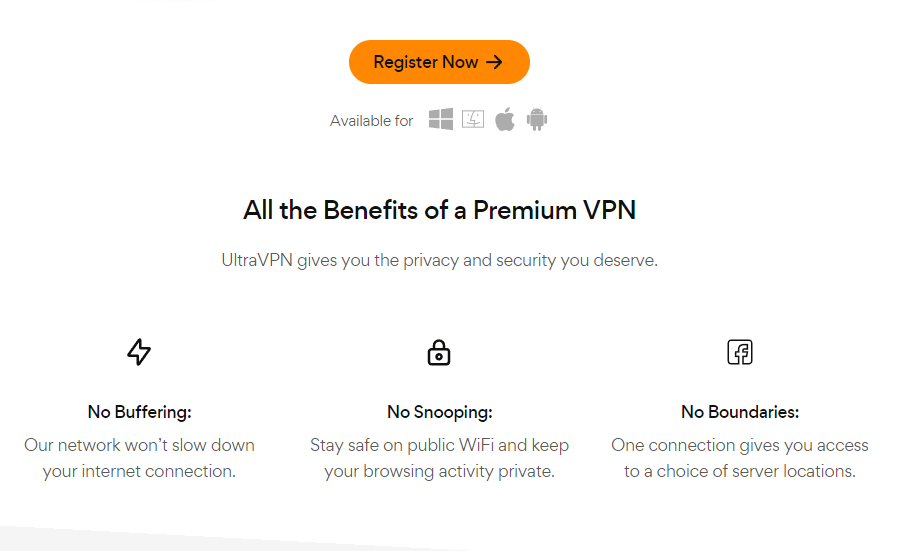Select the Android robot icon
The width and height of the screenshot is (904, 551).
537,119
